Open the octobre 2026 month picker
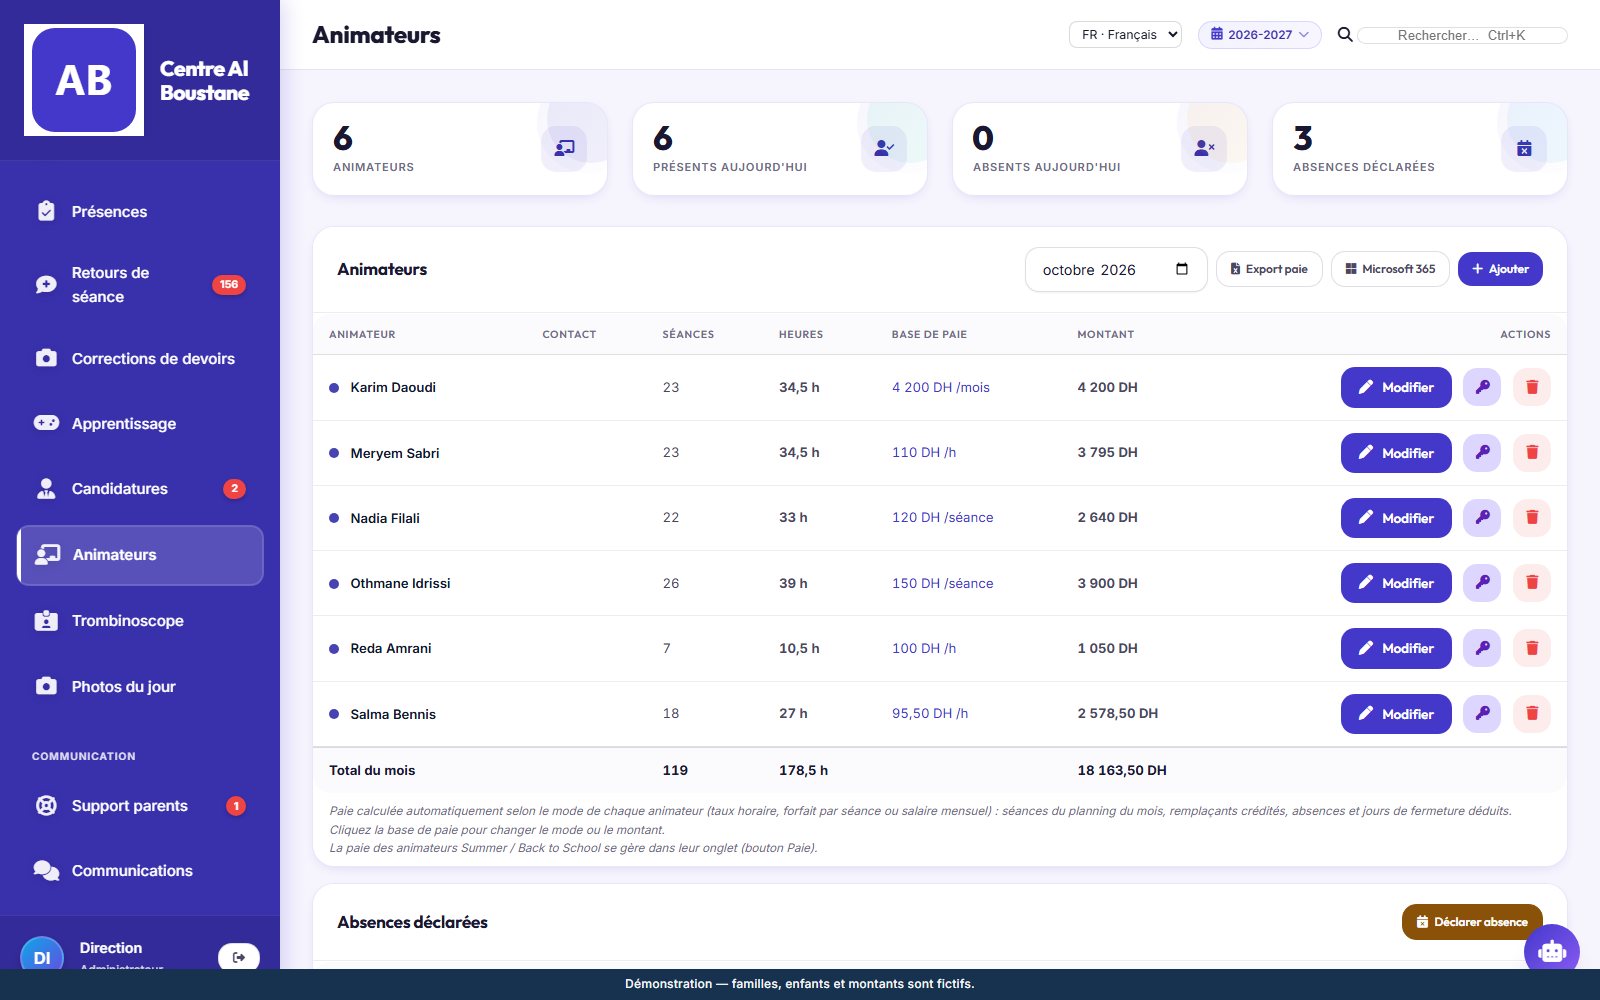 click(x=1116, y=270)
